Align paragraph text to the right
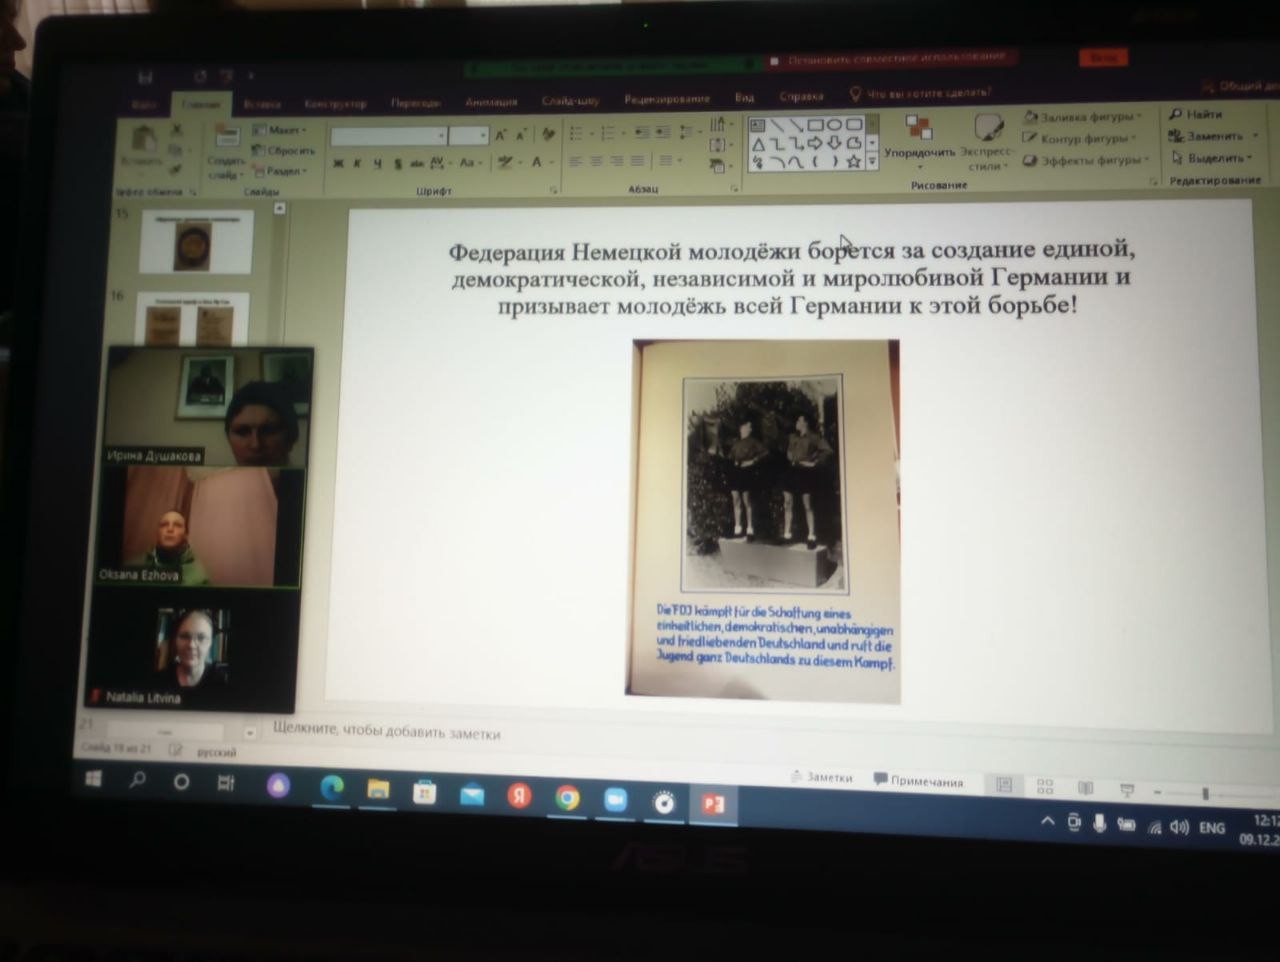 click(617, 161)
